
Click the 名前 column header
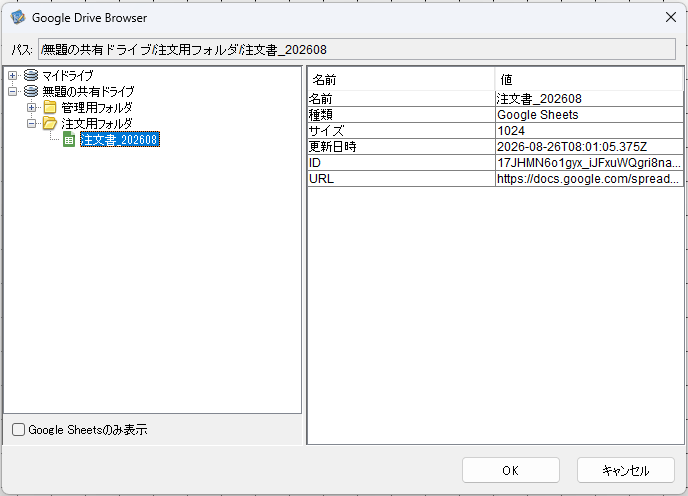coord(401,79)
